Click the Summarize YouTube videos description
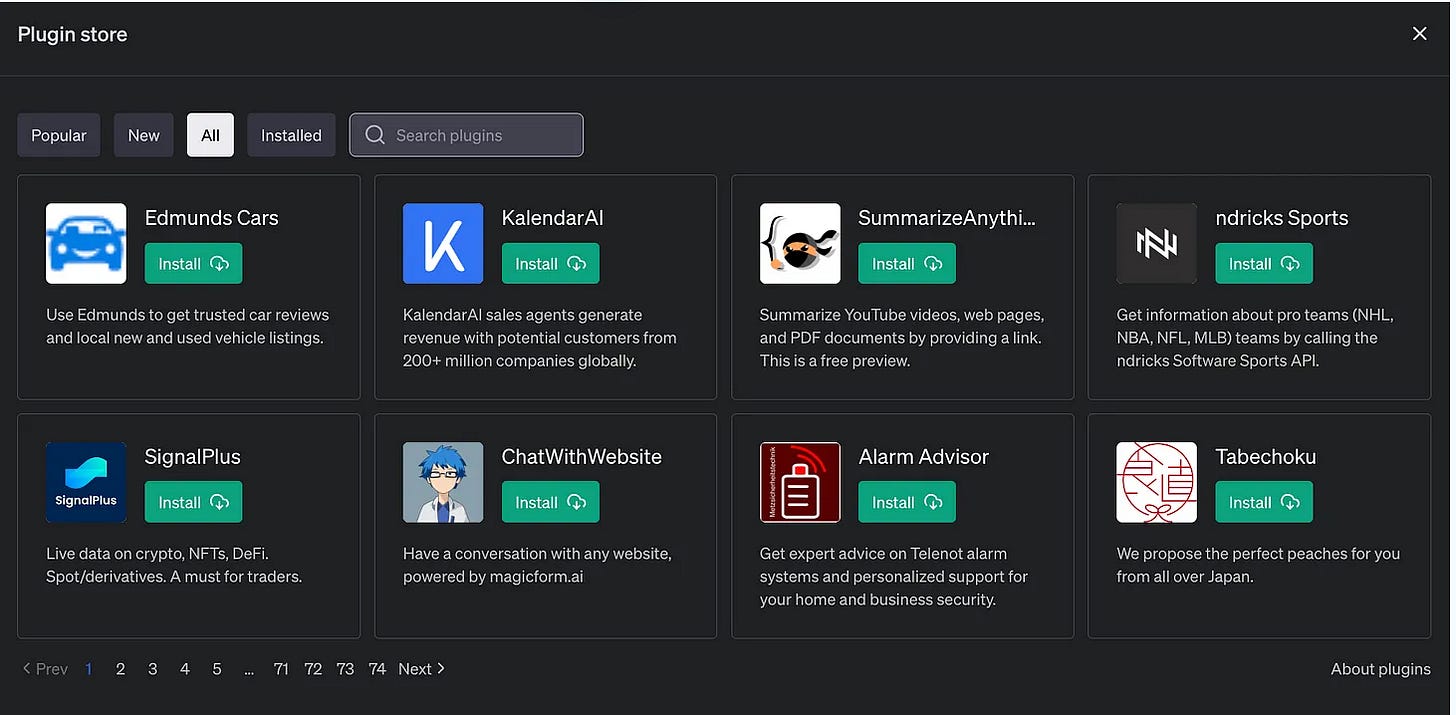The height and width of the screenshot is (715, 1456). pyautogui.click(x=902, y=338)
